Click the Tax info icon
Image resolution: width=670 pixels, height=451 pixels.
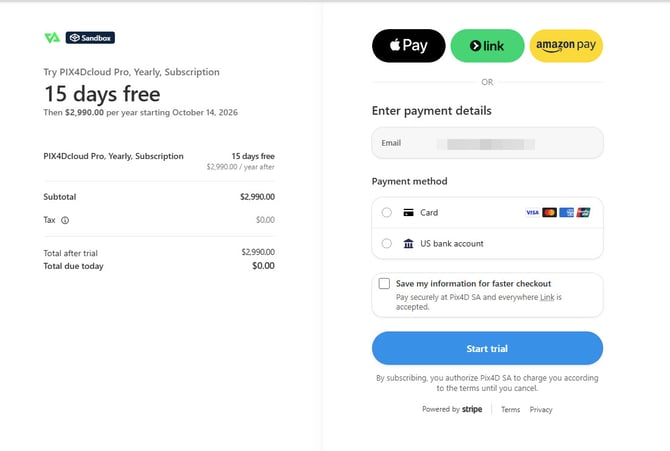(x=65, y=220)
